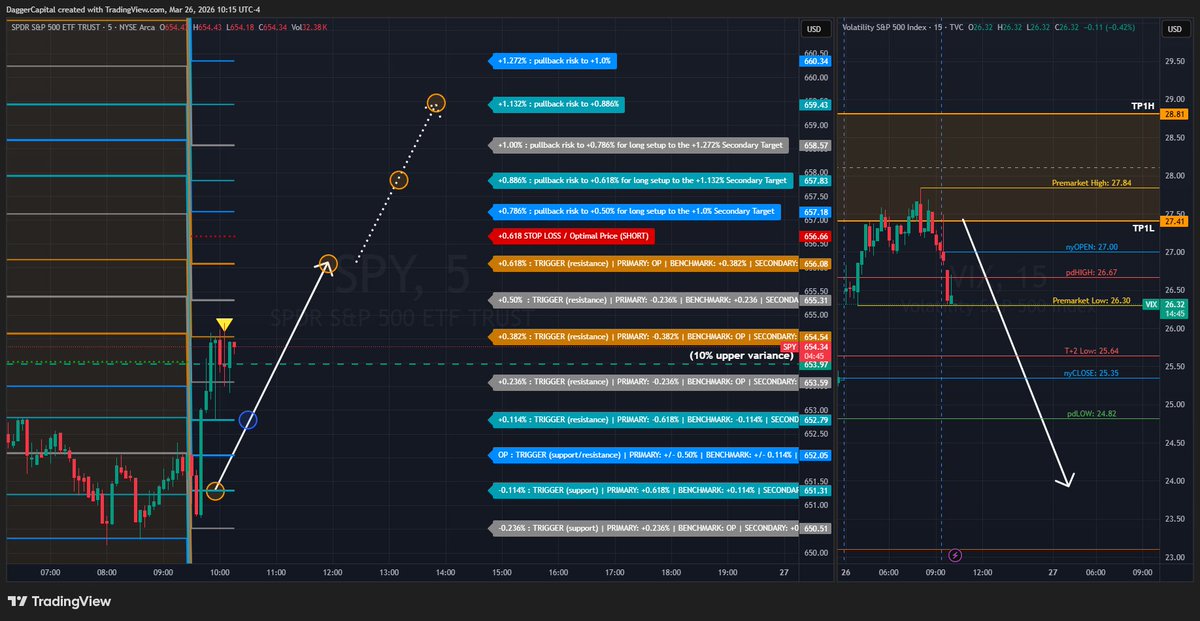Click the 14:45 countdown under VIX price tag
Screen dimensions: 1200x621
click(x=1174, y=314)
